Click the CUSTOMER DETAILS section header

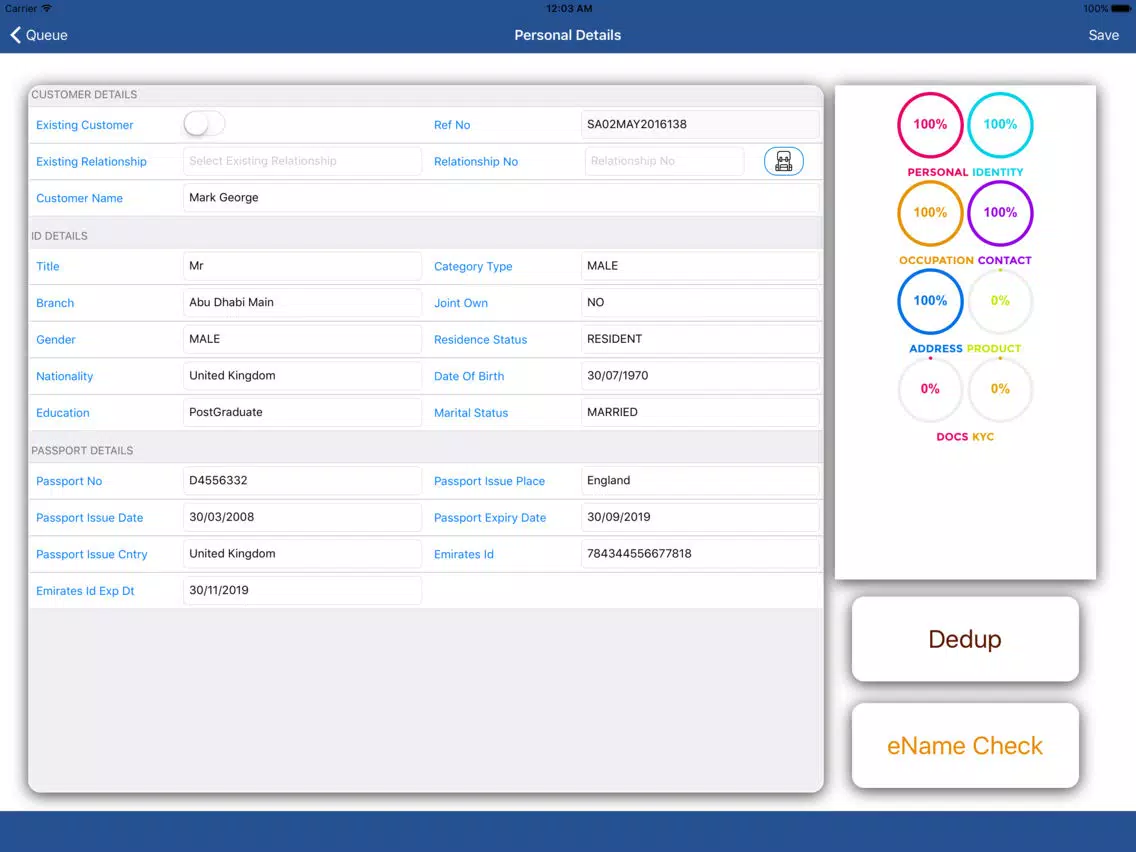[x=84, y=95]
